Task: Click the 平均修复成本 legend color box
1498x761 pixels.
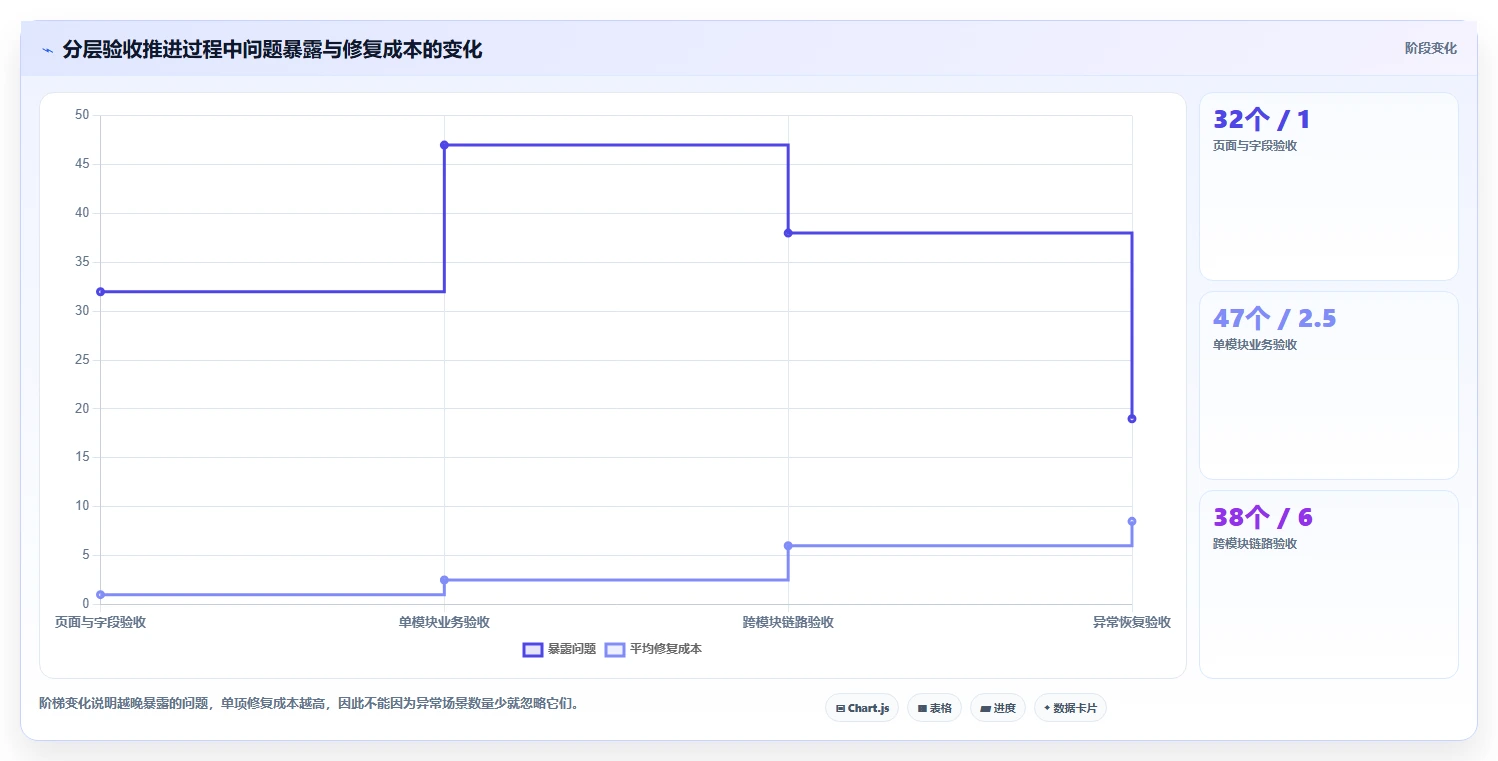Action: (x=615, y=649)
